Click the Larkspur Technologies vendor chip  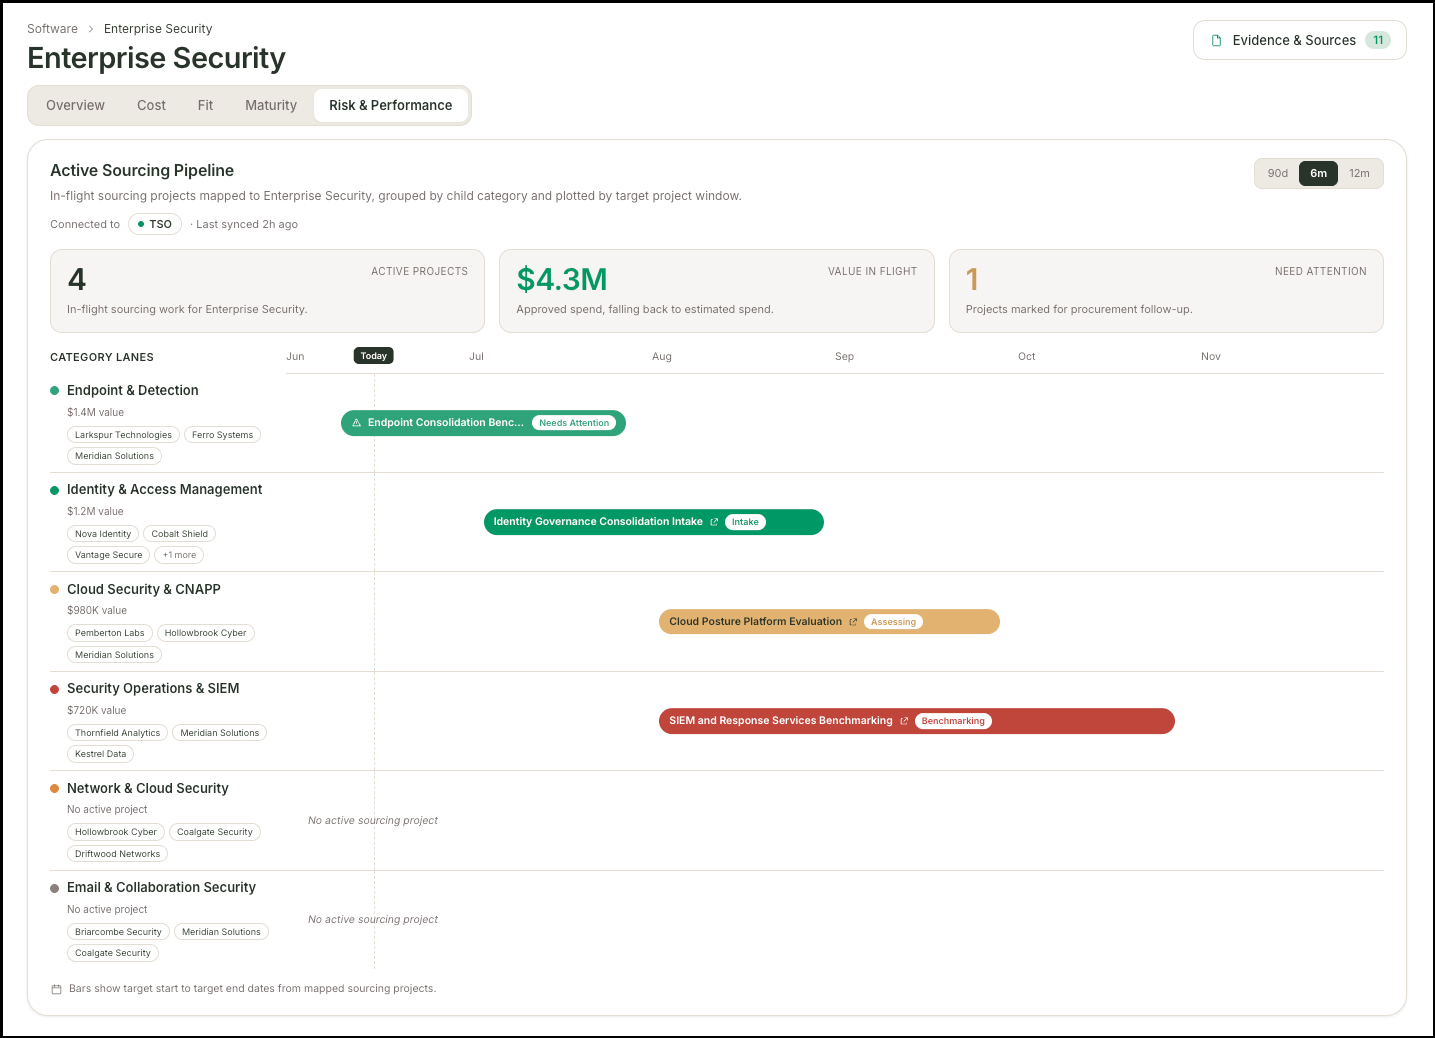(123, 435)
